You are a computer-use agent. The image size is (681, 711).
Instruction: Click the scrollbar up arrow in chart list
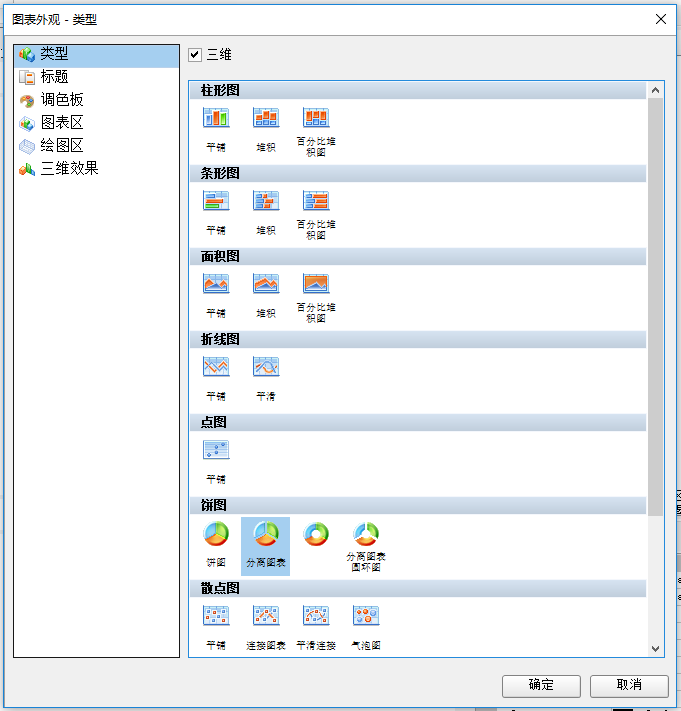pos(656,91)
